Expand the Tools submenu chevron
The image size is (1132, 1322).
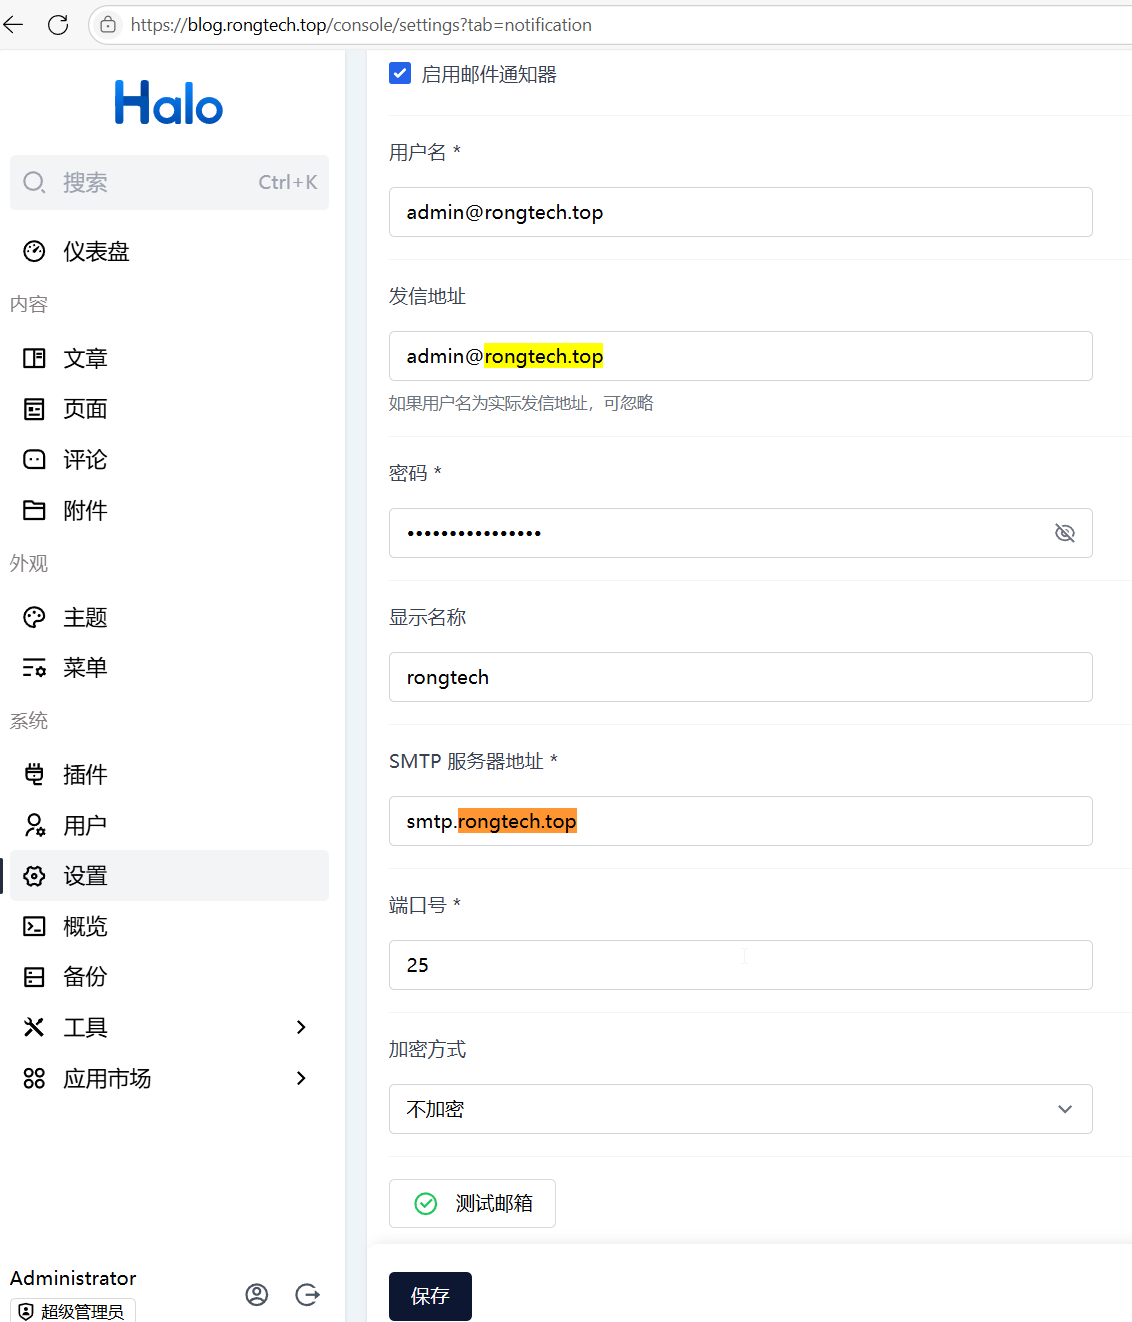[x=301, y=1027]
